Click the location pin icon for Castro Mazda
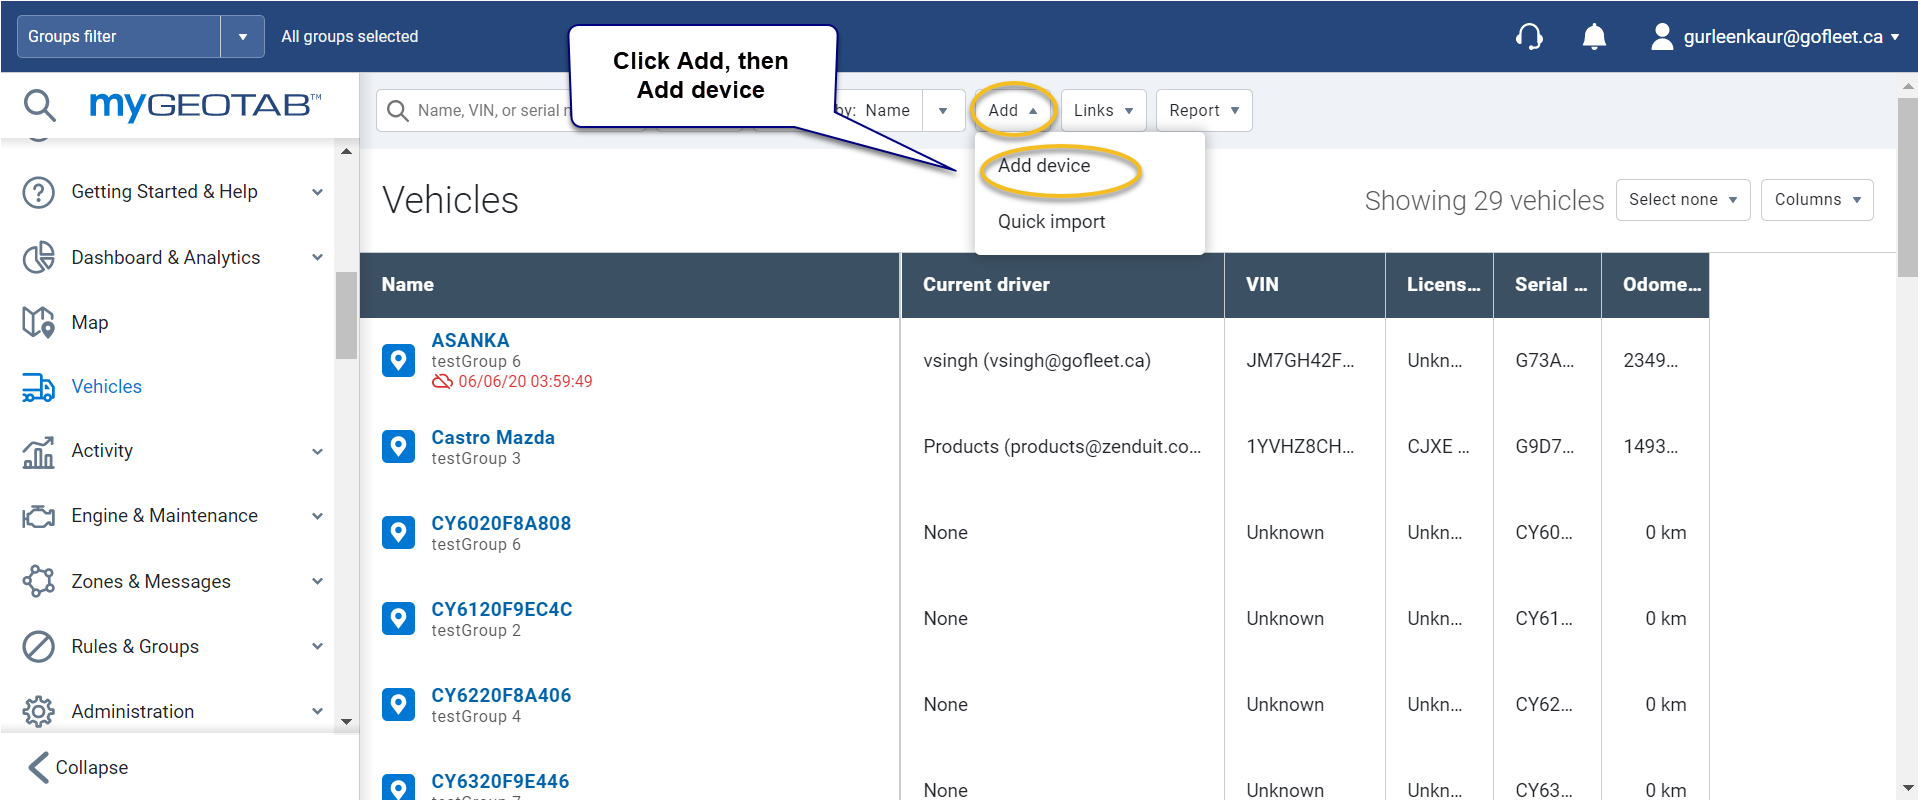This screenshot has width=1918, height=800. click(x=398, y=446)
